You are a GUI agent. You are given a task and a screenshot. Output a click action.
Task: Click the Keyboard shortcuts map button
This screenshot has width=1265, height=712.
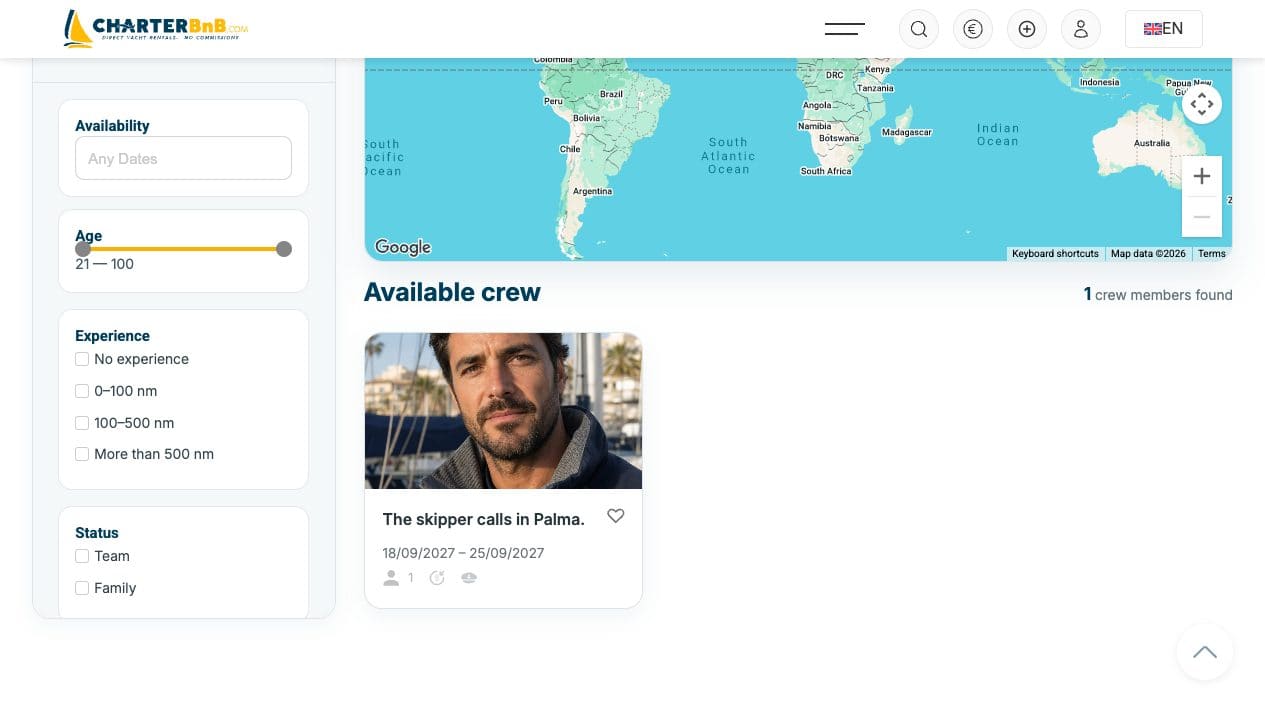(x=1055, y=254)
